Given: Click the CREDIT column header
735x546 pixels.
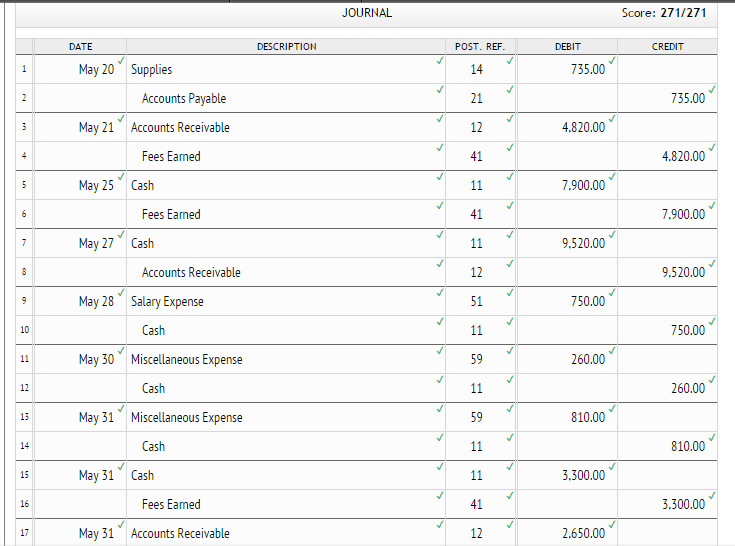Looking at the screenshot, I should 667,47.
